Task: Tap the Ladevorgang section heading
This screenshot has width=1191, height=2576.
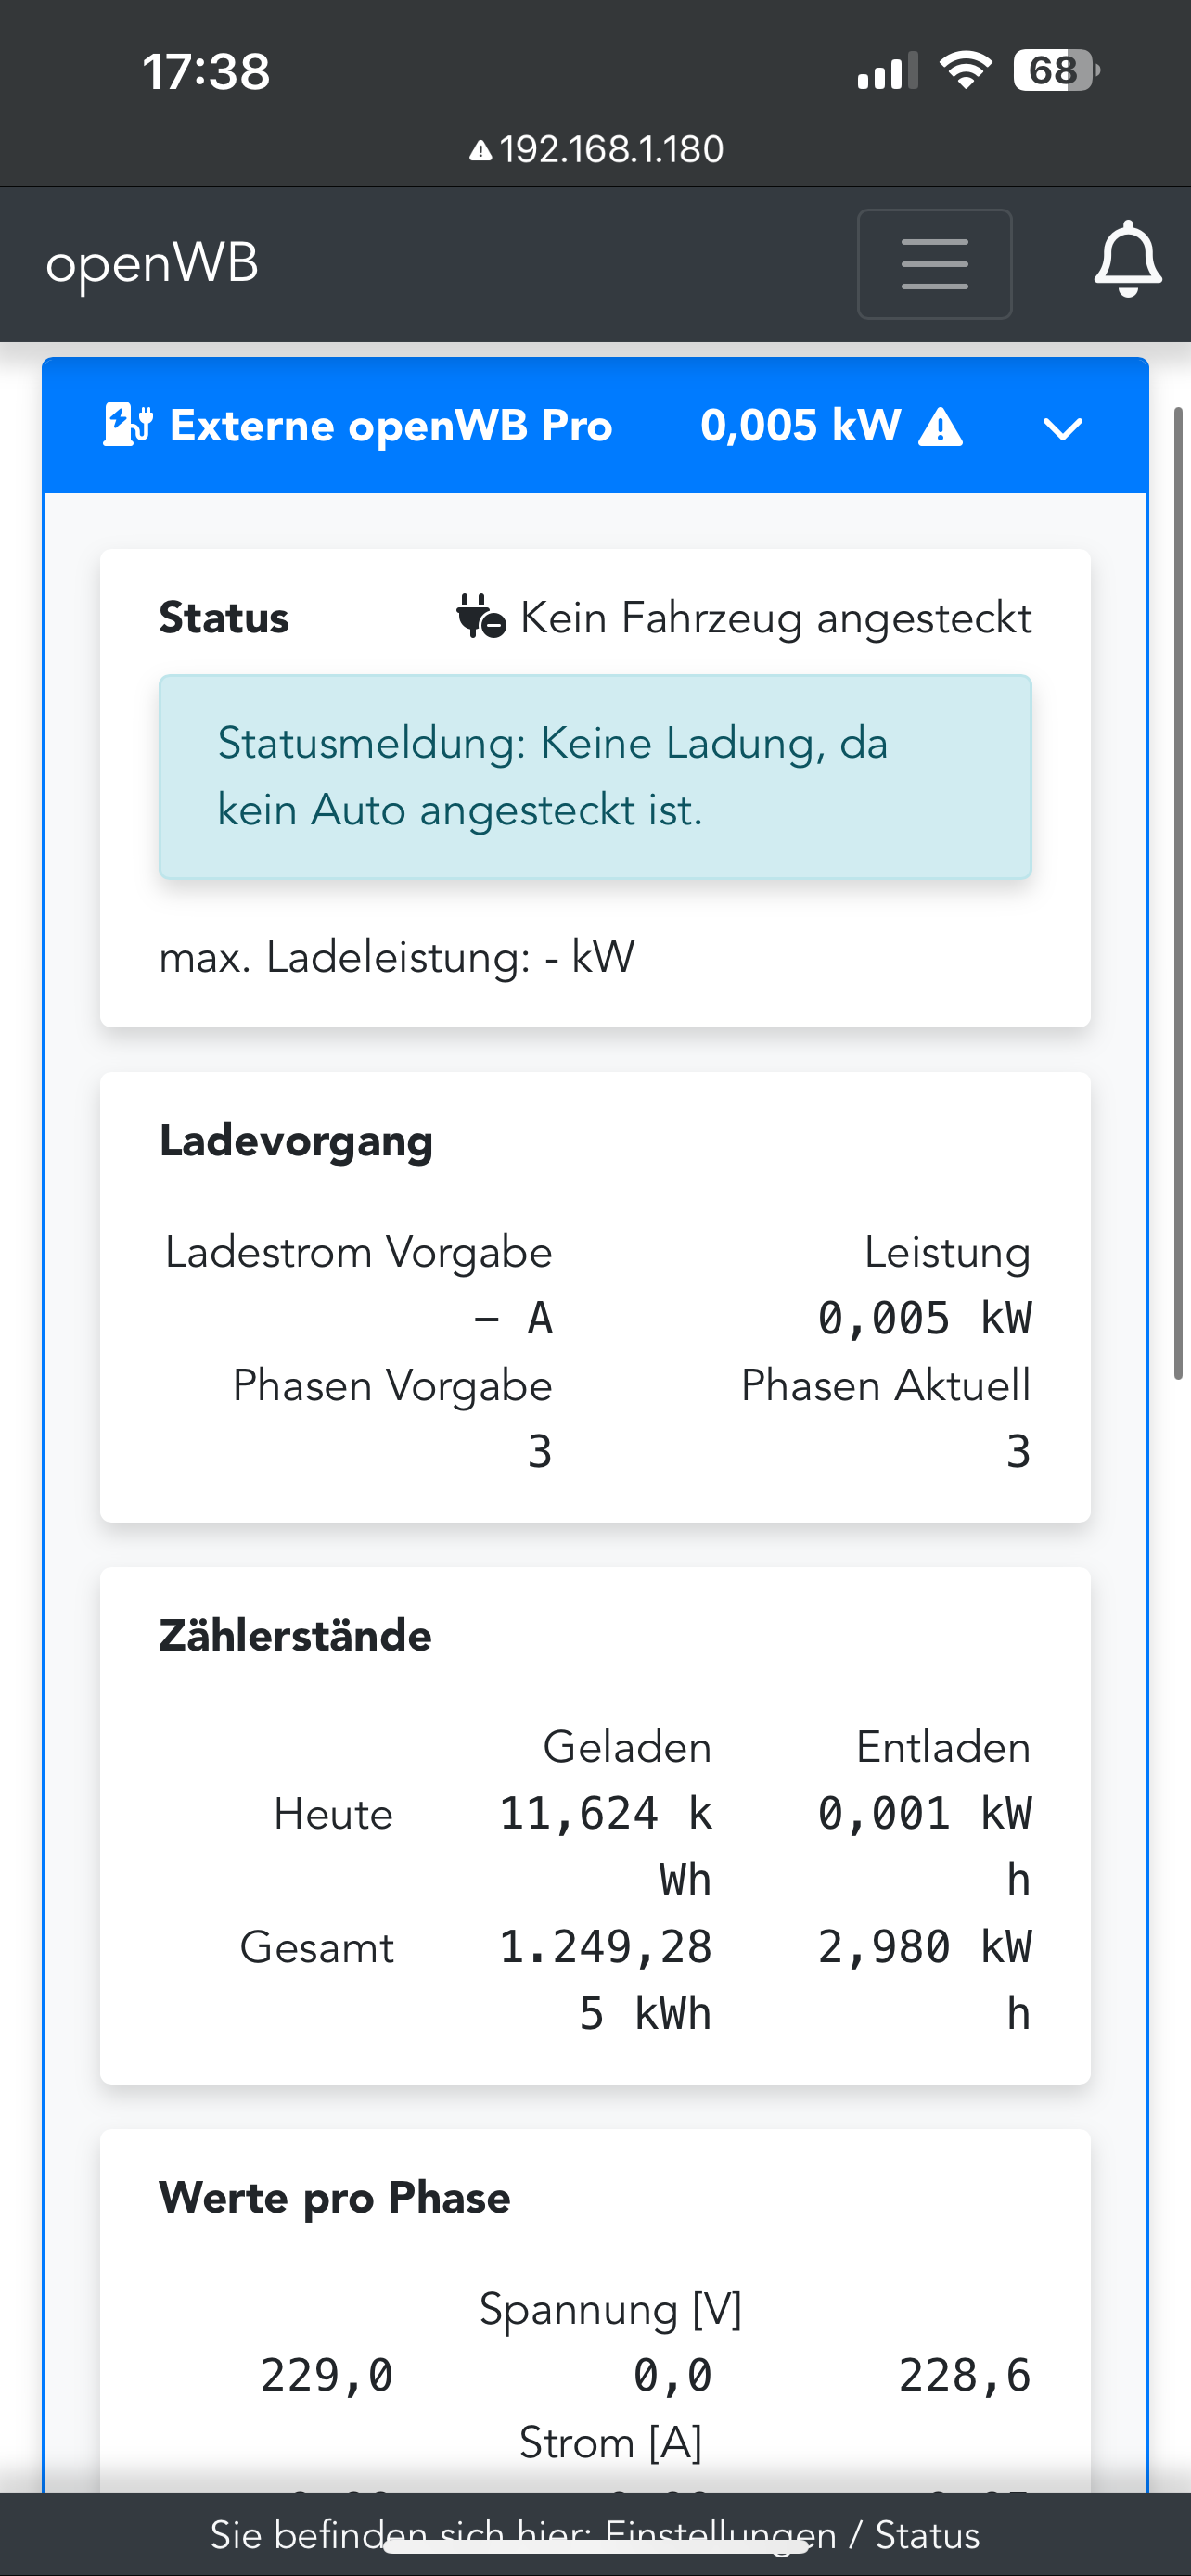Action: tap(296, 1141)
